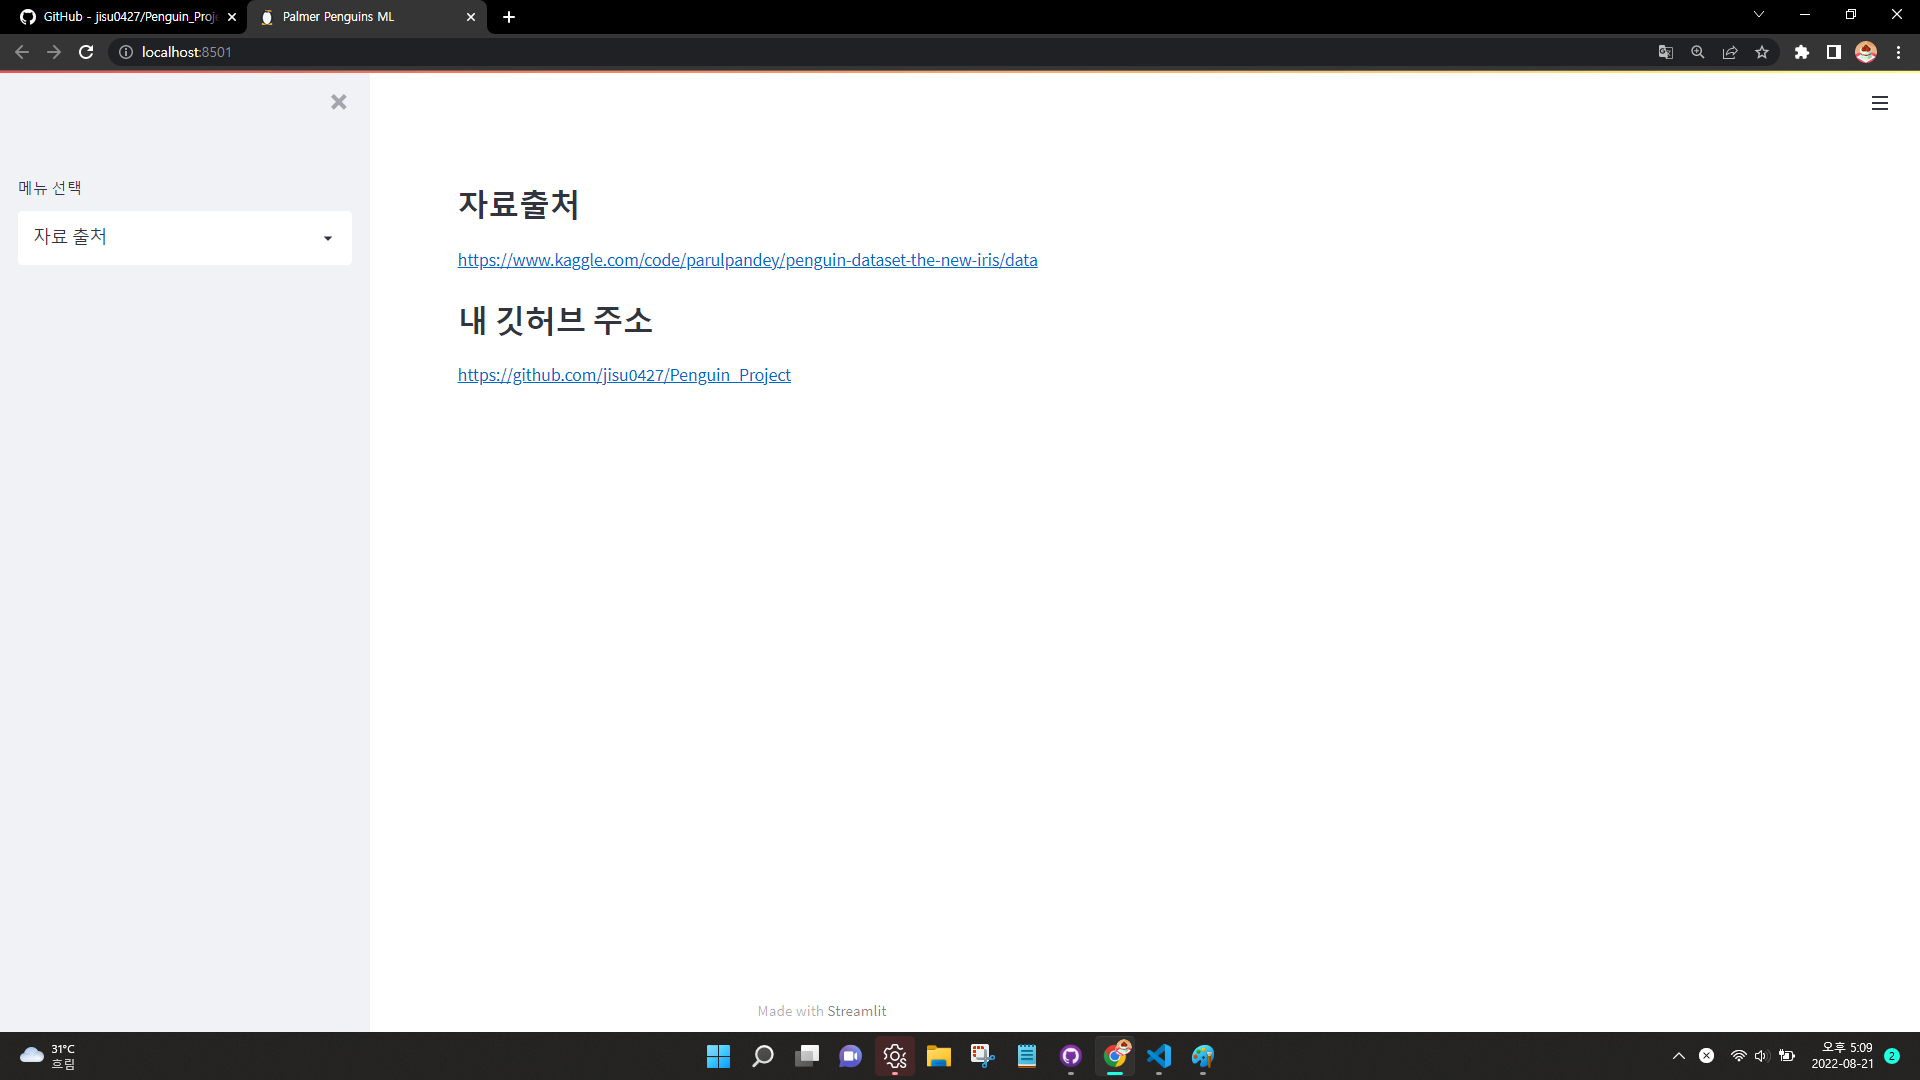Image resolution: width=1920 pixels, height=1080 pixels.
Task: Open GitHub Desktop from the taskbar
Action: click(x=1071, y=1056)
